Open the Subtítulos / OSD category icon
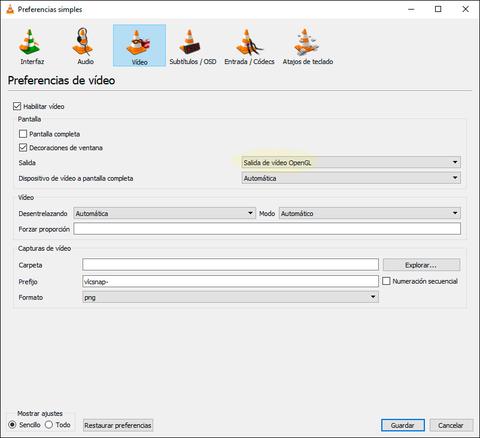Viewport: 480px width, 438px height. click(193, 46)
